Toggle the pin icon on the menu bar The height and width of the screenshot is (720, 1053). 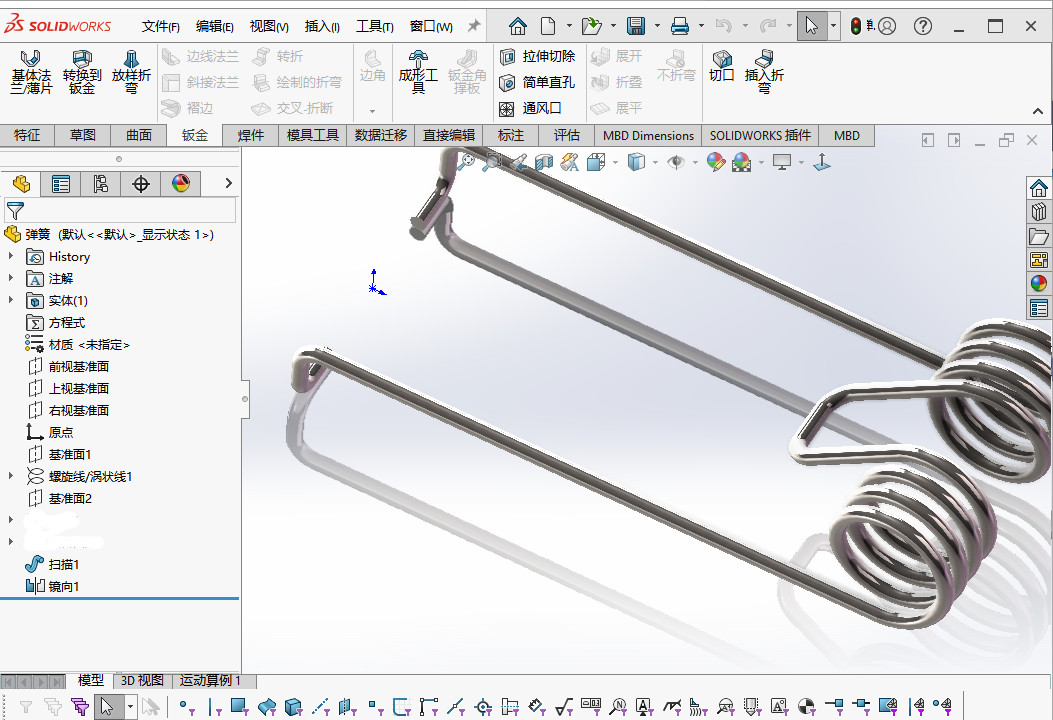click(474, 26)
